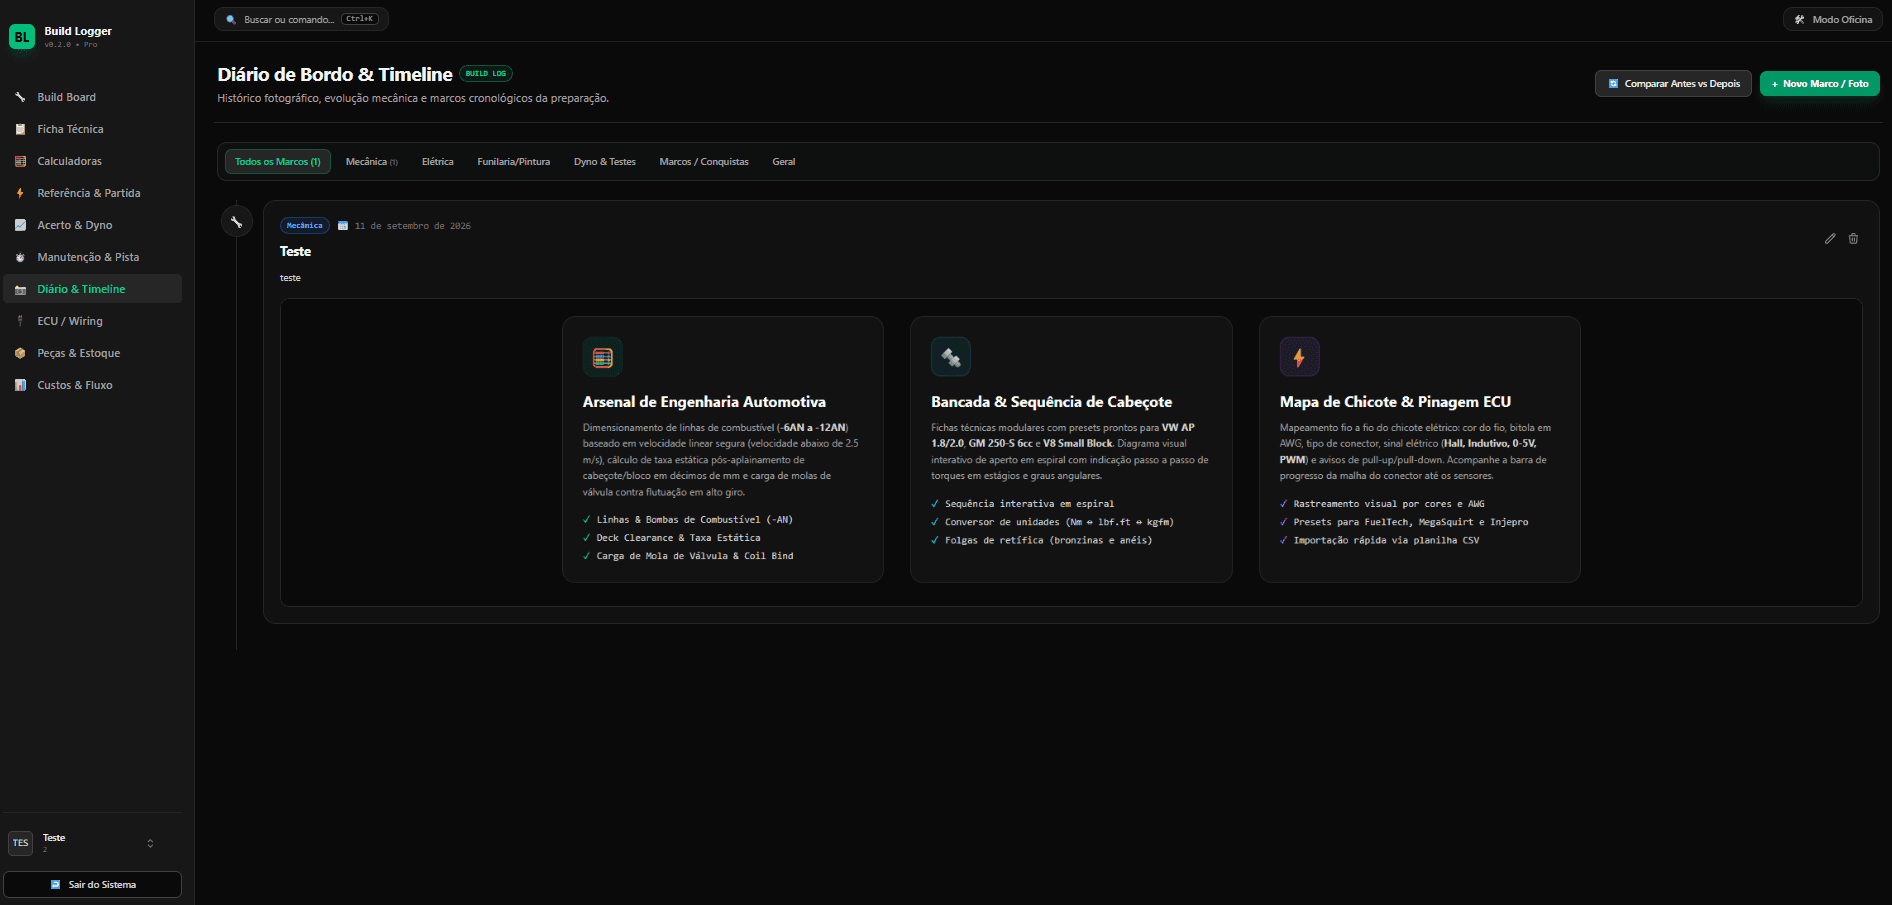Open Ficha Técnica via its clipboard icon
This screenshot has width=1892, height=905.
point(20,129)
